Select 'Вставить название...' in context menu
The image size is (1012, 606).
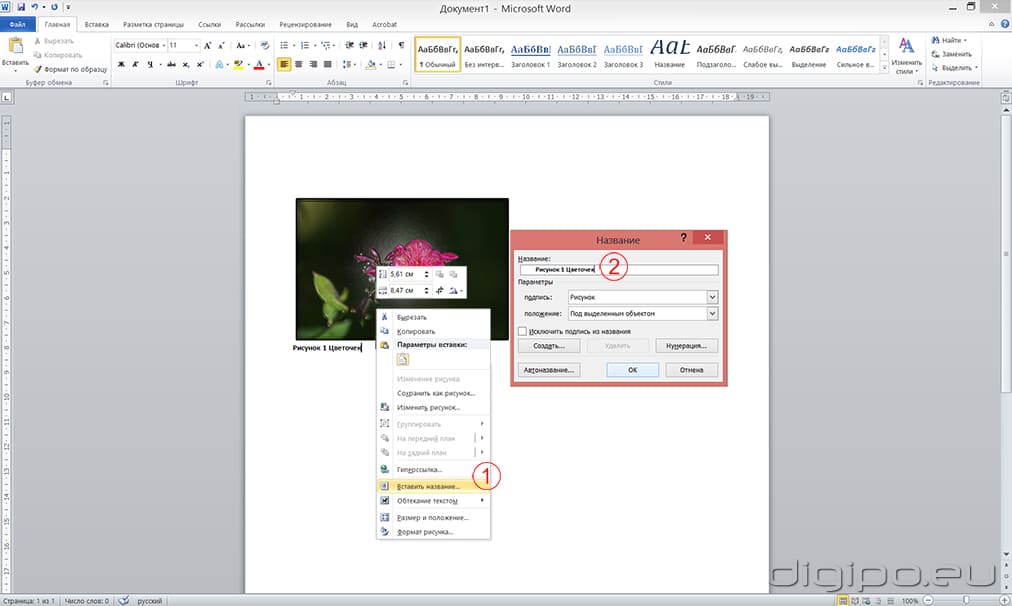(x=428, y=485)
